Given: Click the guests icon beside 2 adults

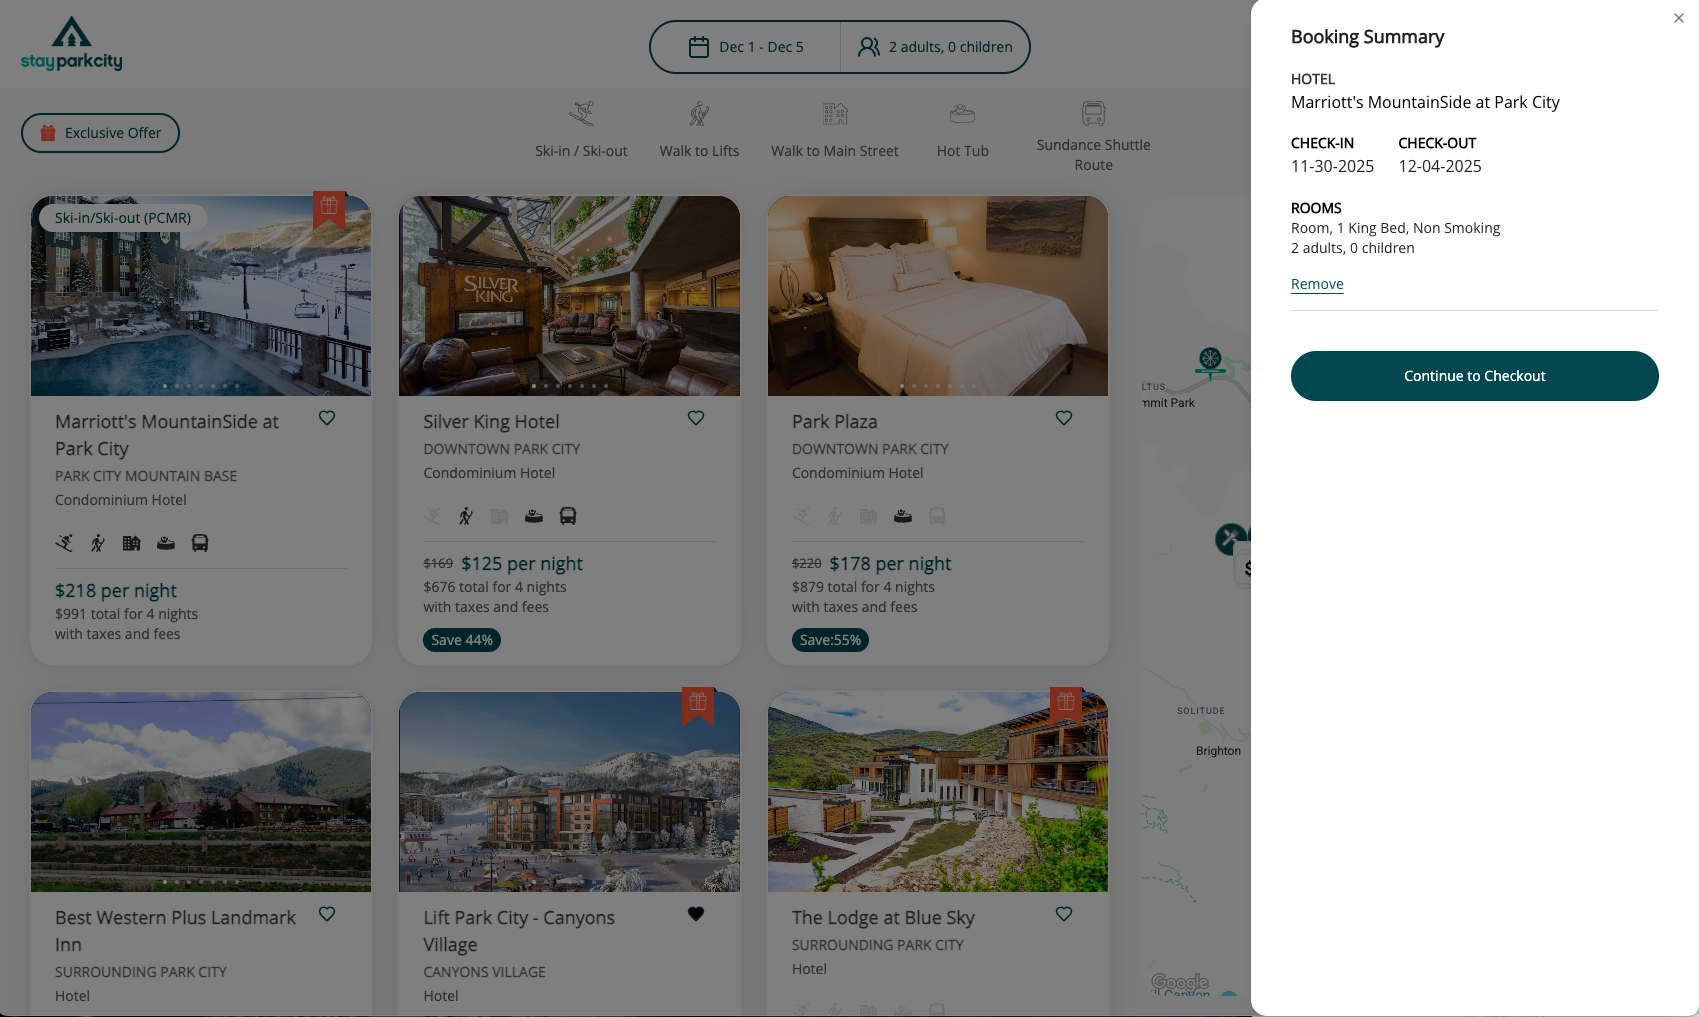Looking at the screenshot, I should 869,47.
